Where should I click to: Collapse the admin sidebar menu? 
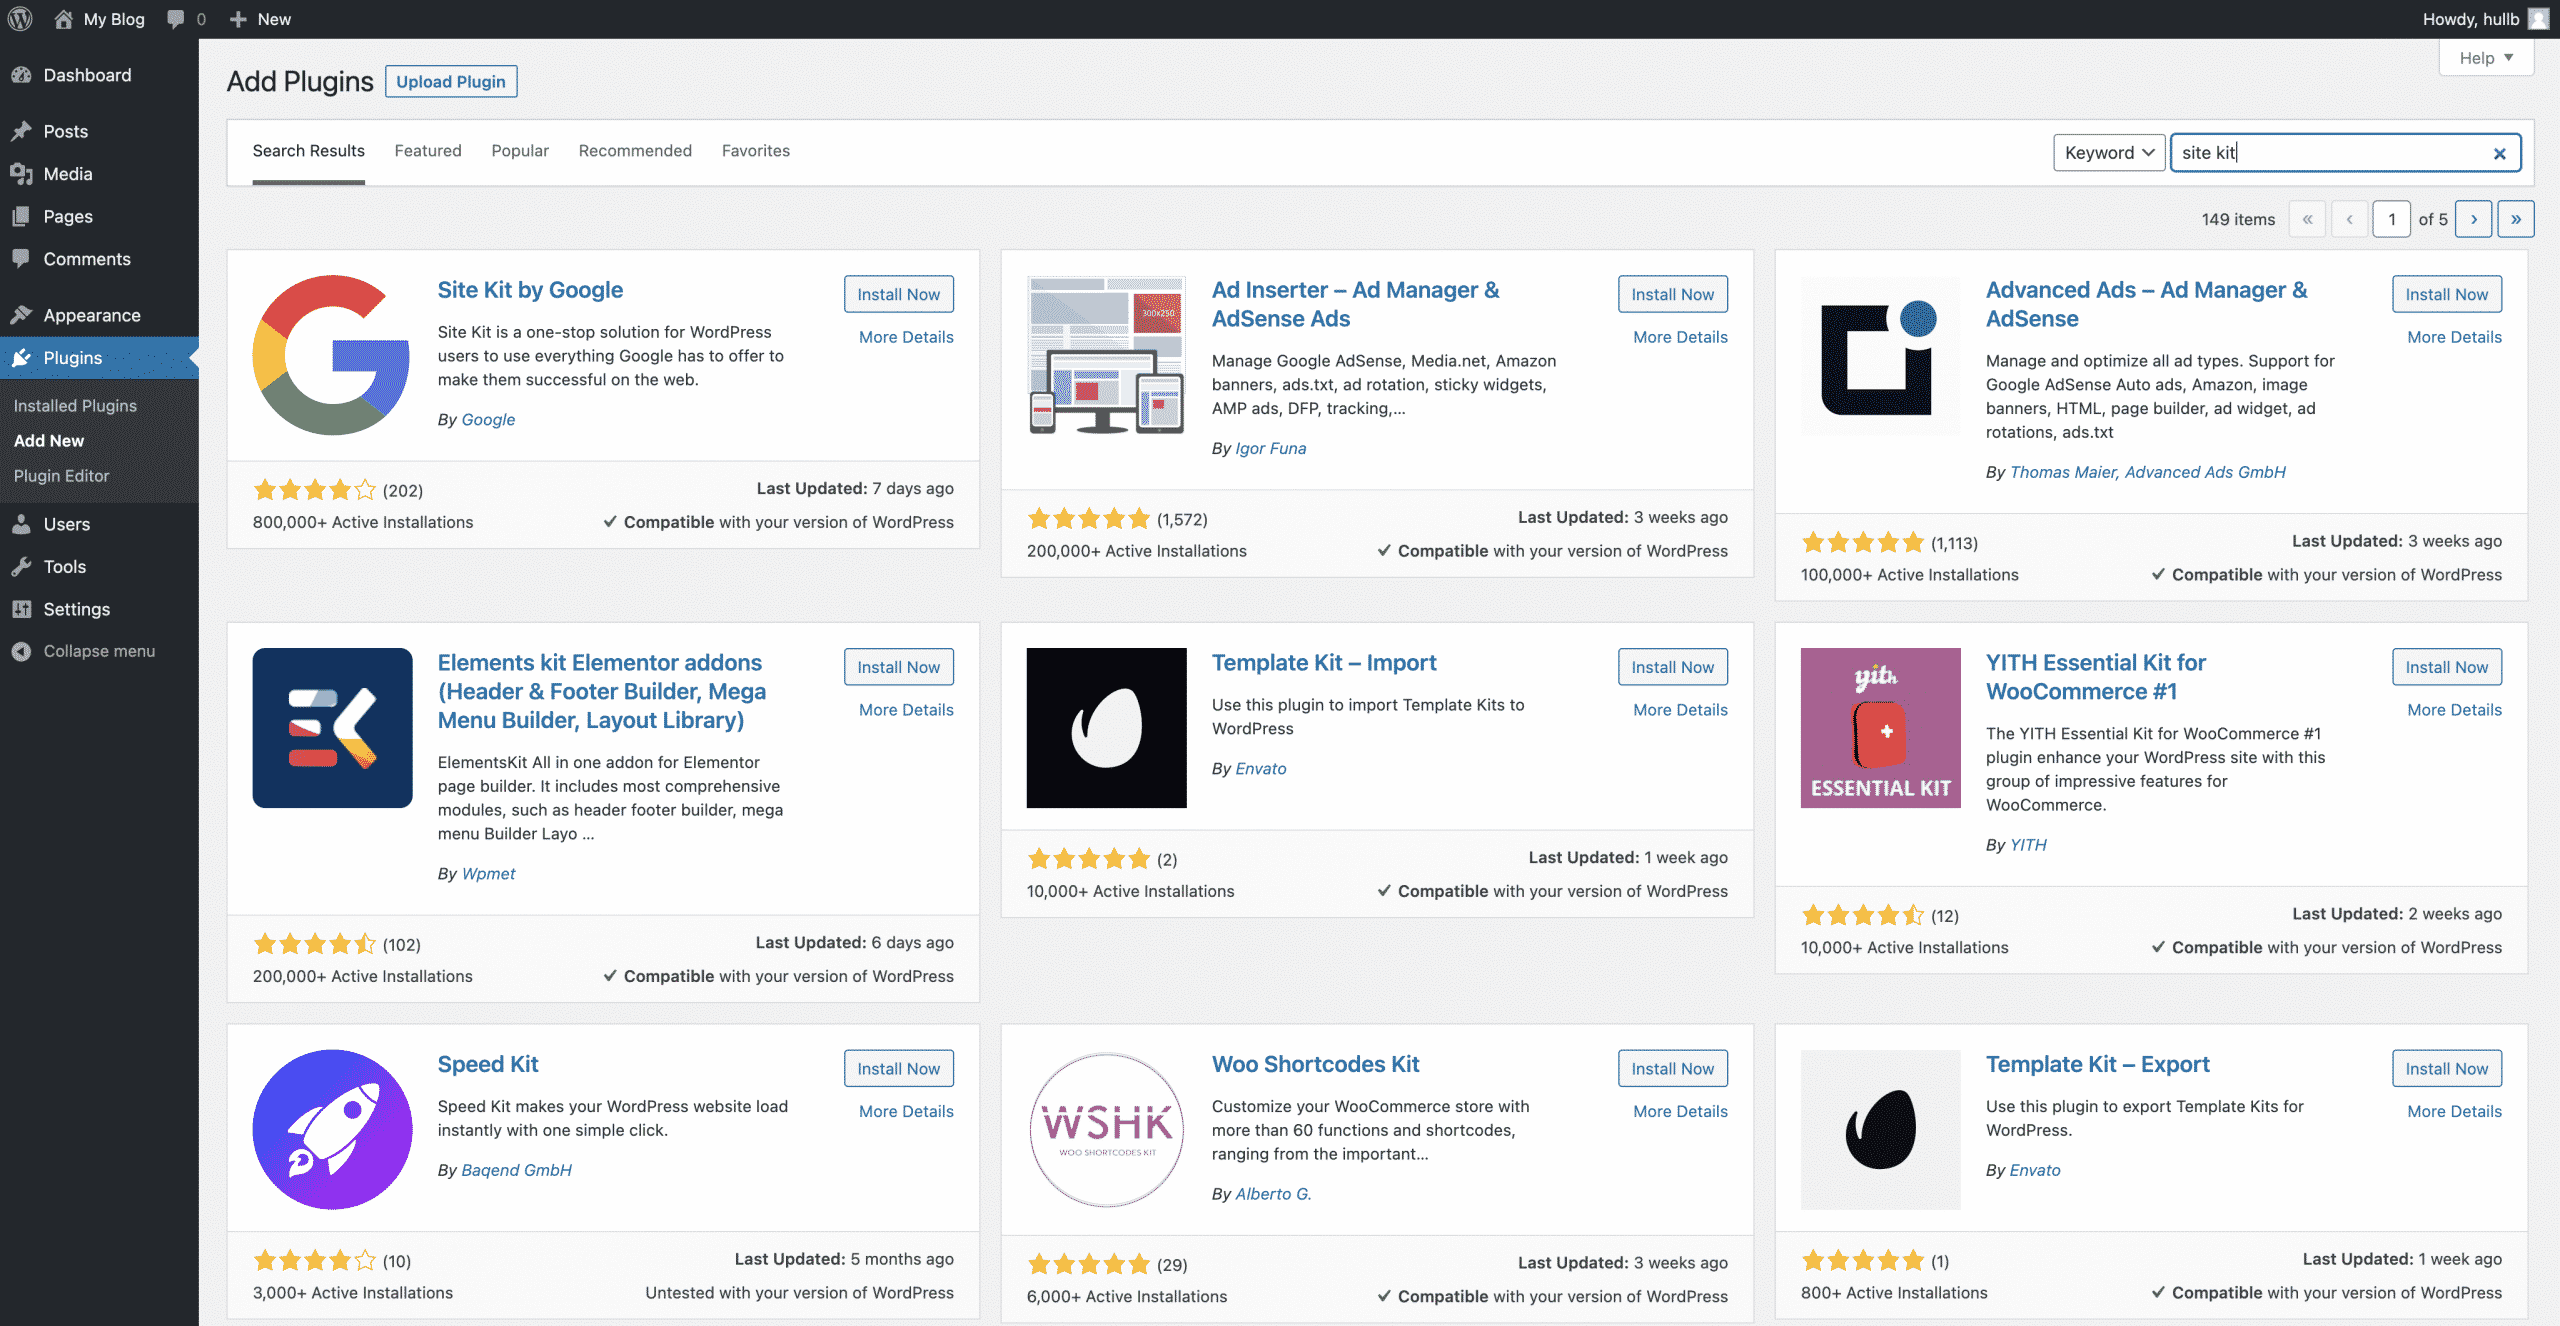[x=99, y=651]
